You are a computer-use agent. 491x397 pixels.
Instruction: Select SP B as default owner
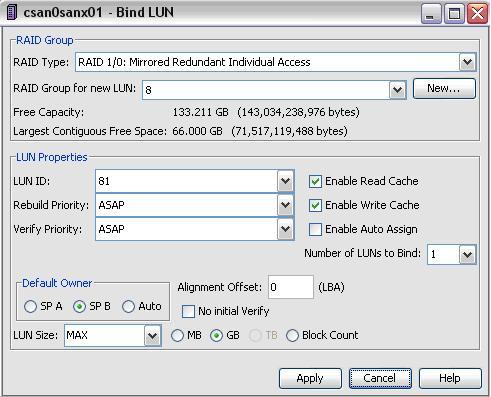(x=79, y=306)
